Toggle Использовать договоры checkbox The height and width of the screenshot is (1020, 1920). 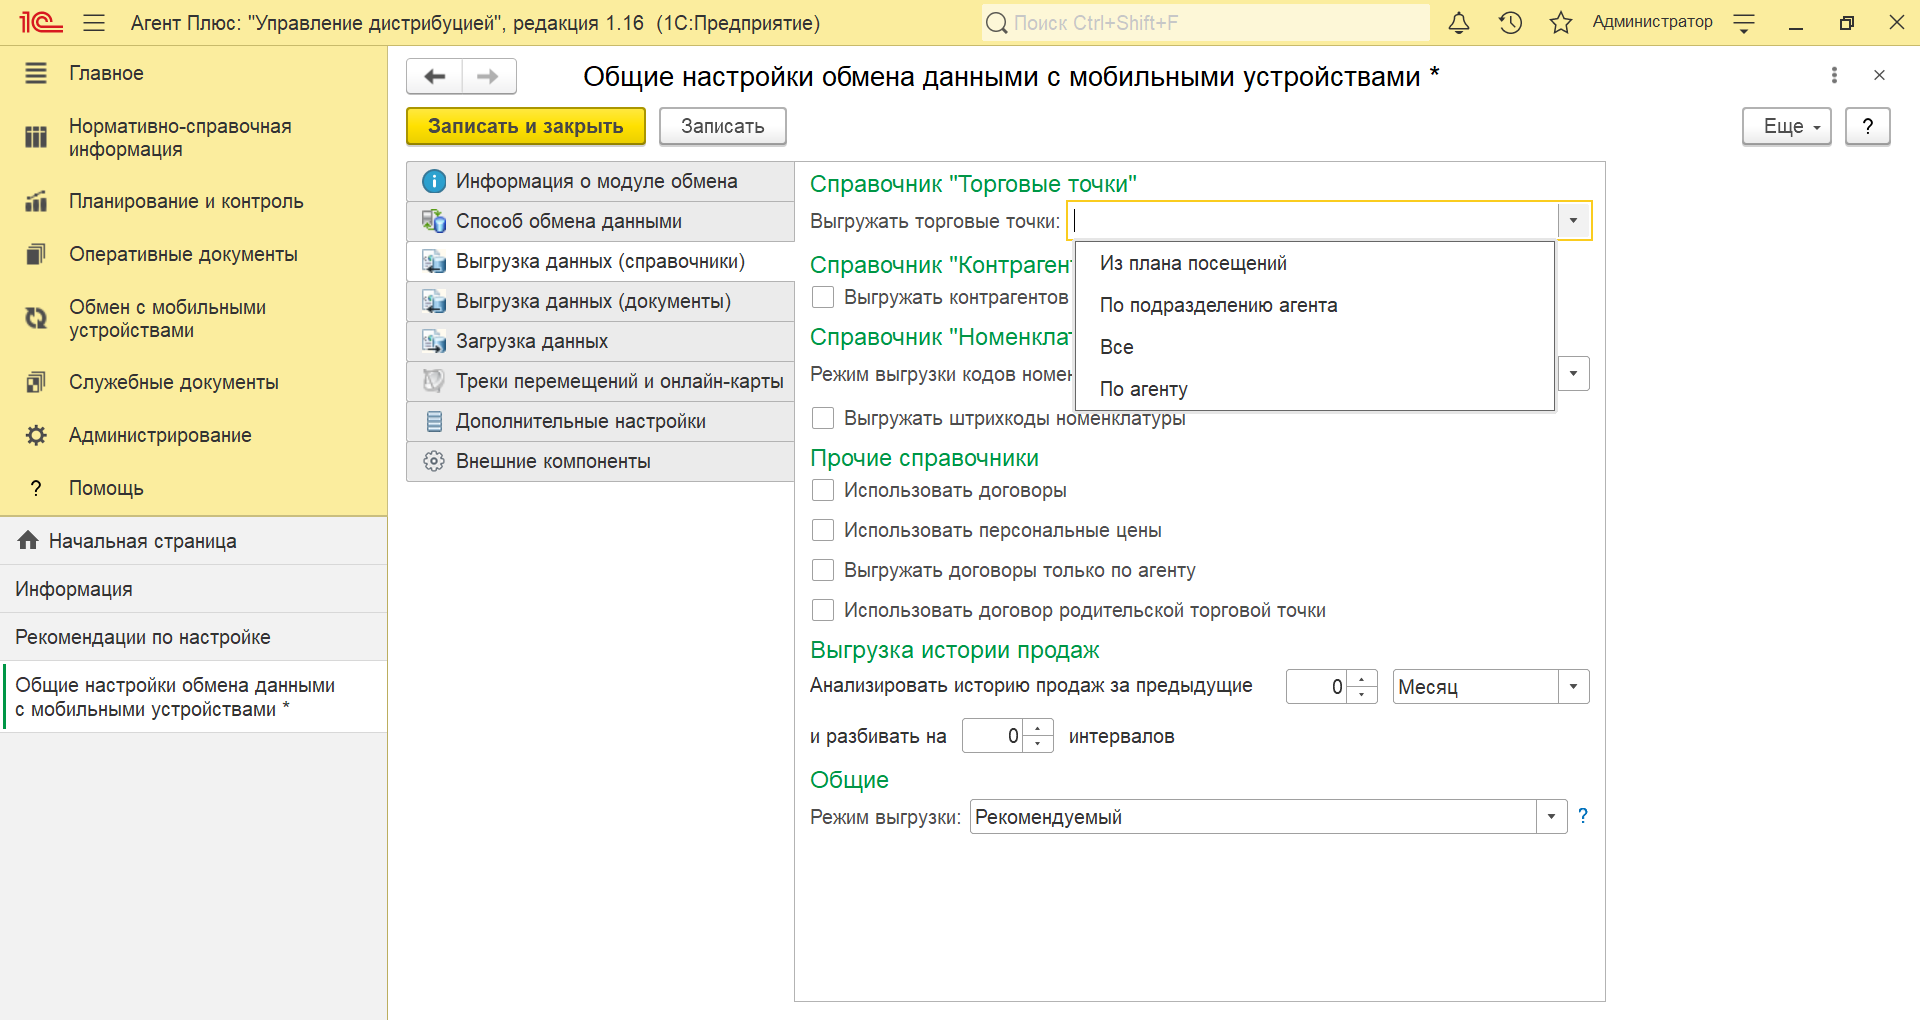tap(823, 490)
